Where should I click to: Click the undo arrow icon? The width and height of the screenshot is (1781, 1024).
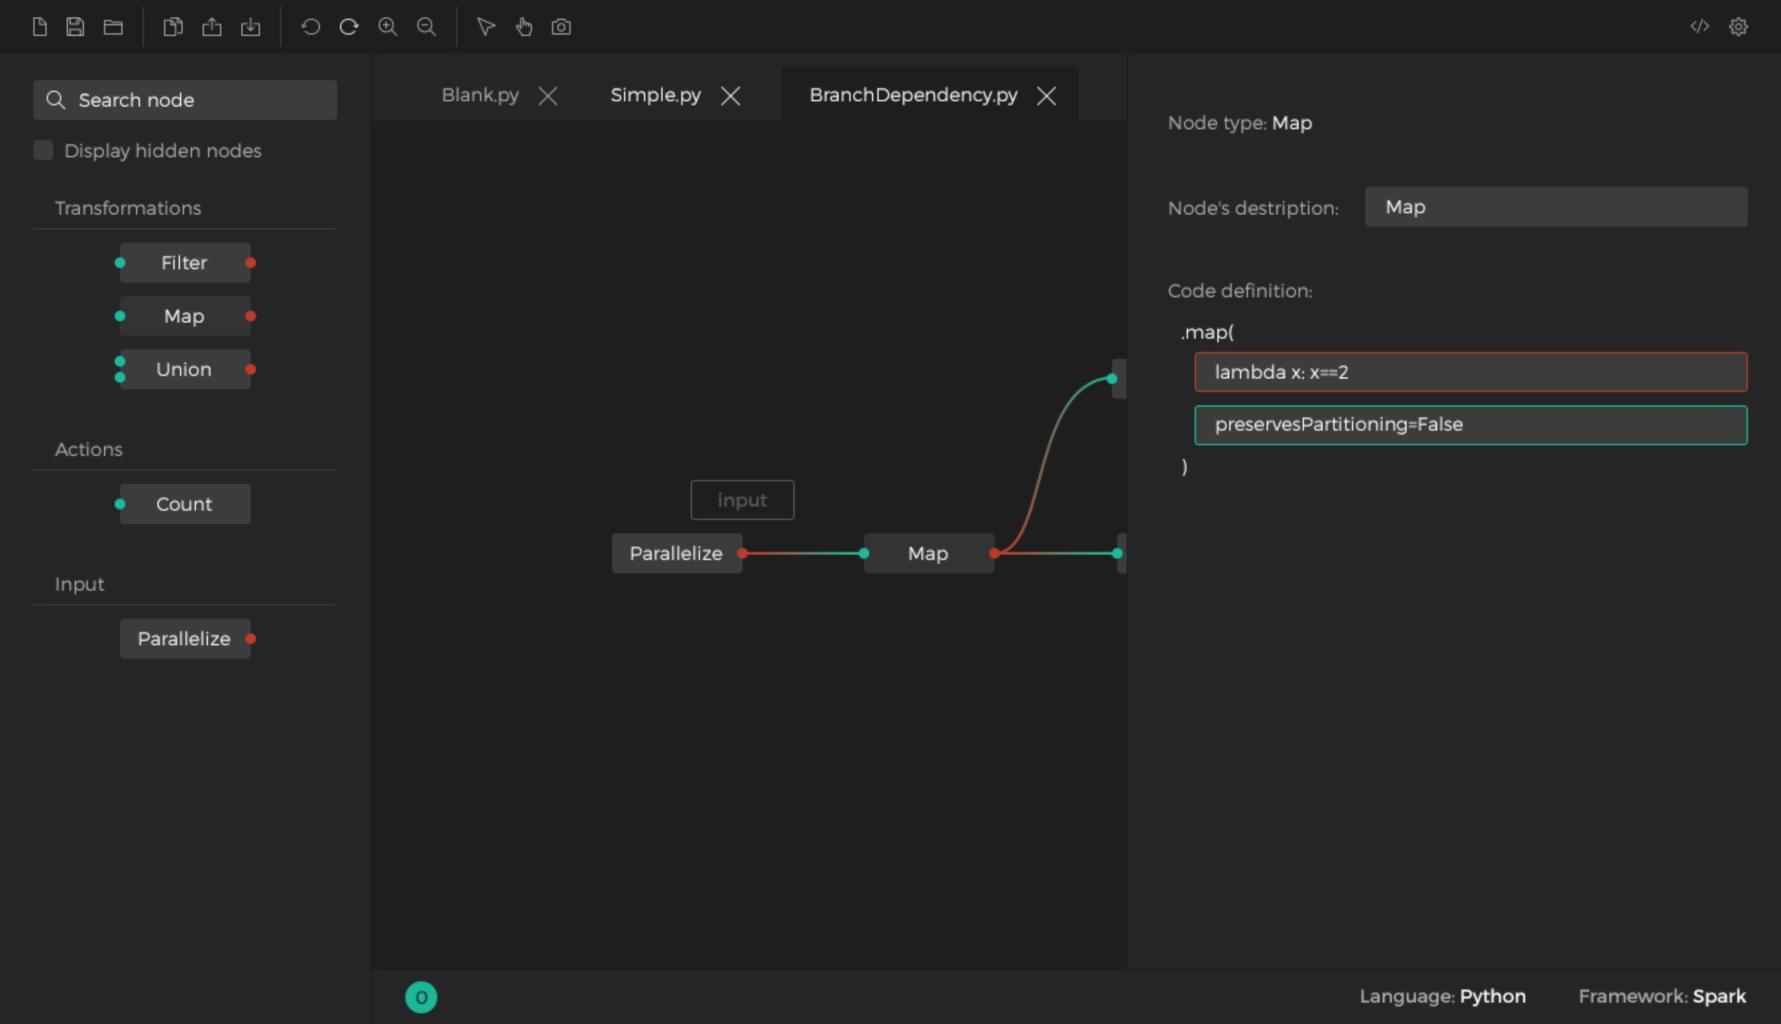coord(310,27)
